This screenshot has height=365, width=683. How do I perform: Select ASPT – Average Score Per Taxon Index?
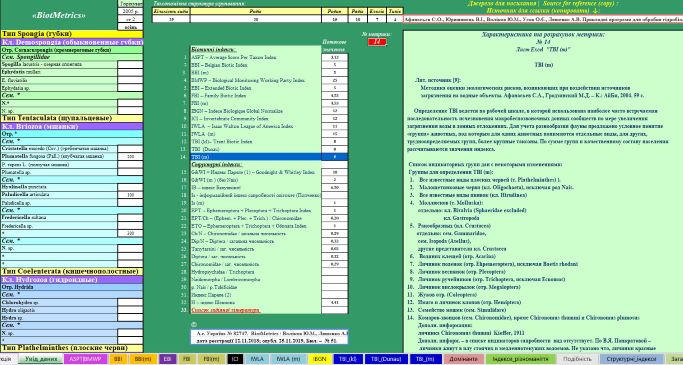coord(256,57)
